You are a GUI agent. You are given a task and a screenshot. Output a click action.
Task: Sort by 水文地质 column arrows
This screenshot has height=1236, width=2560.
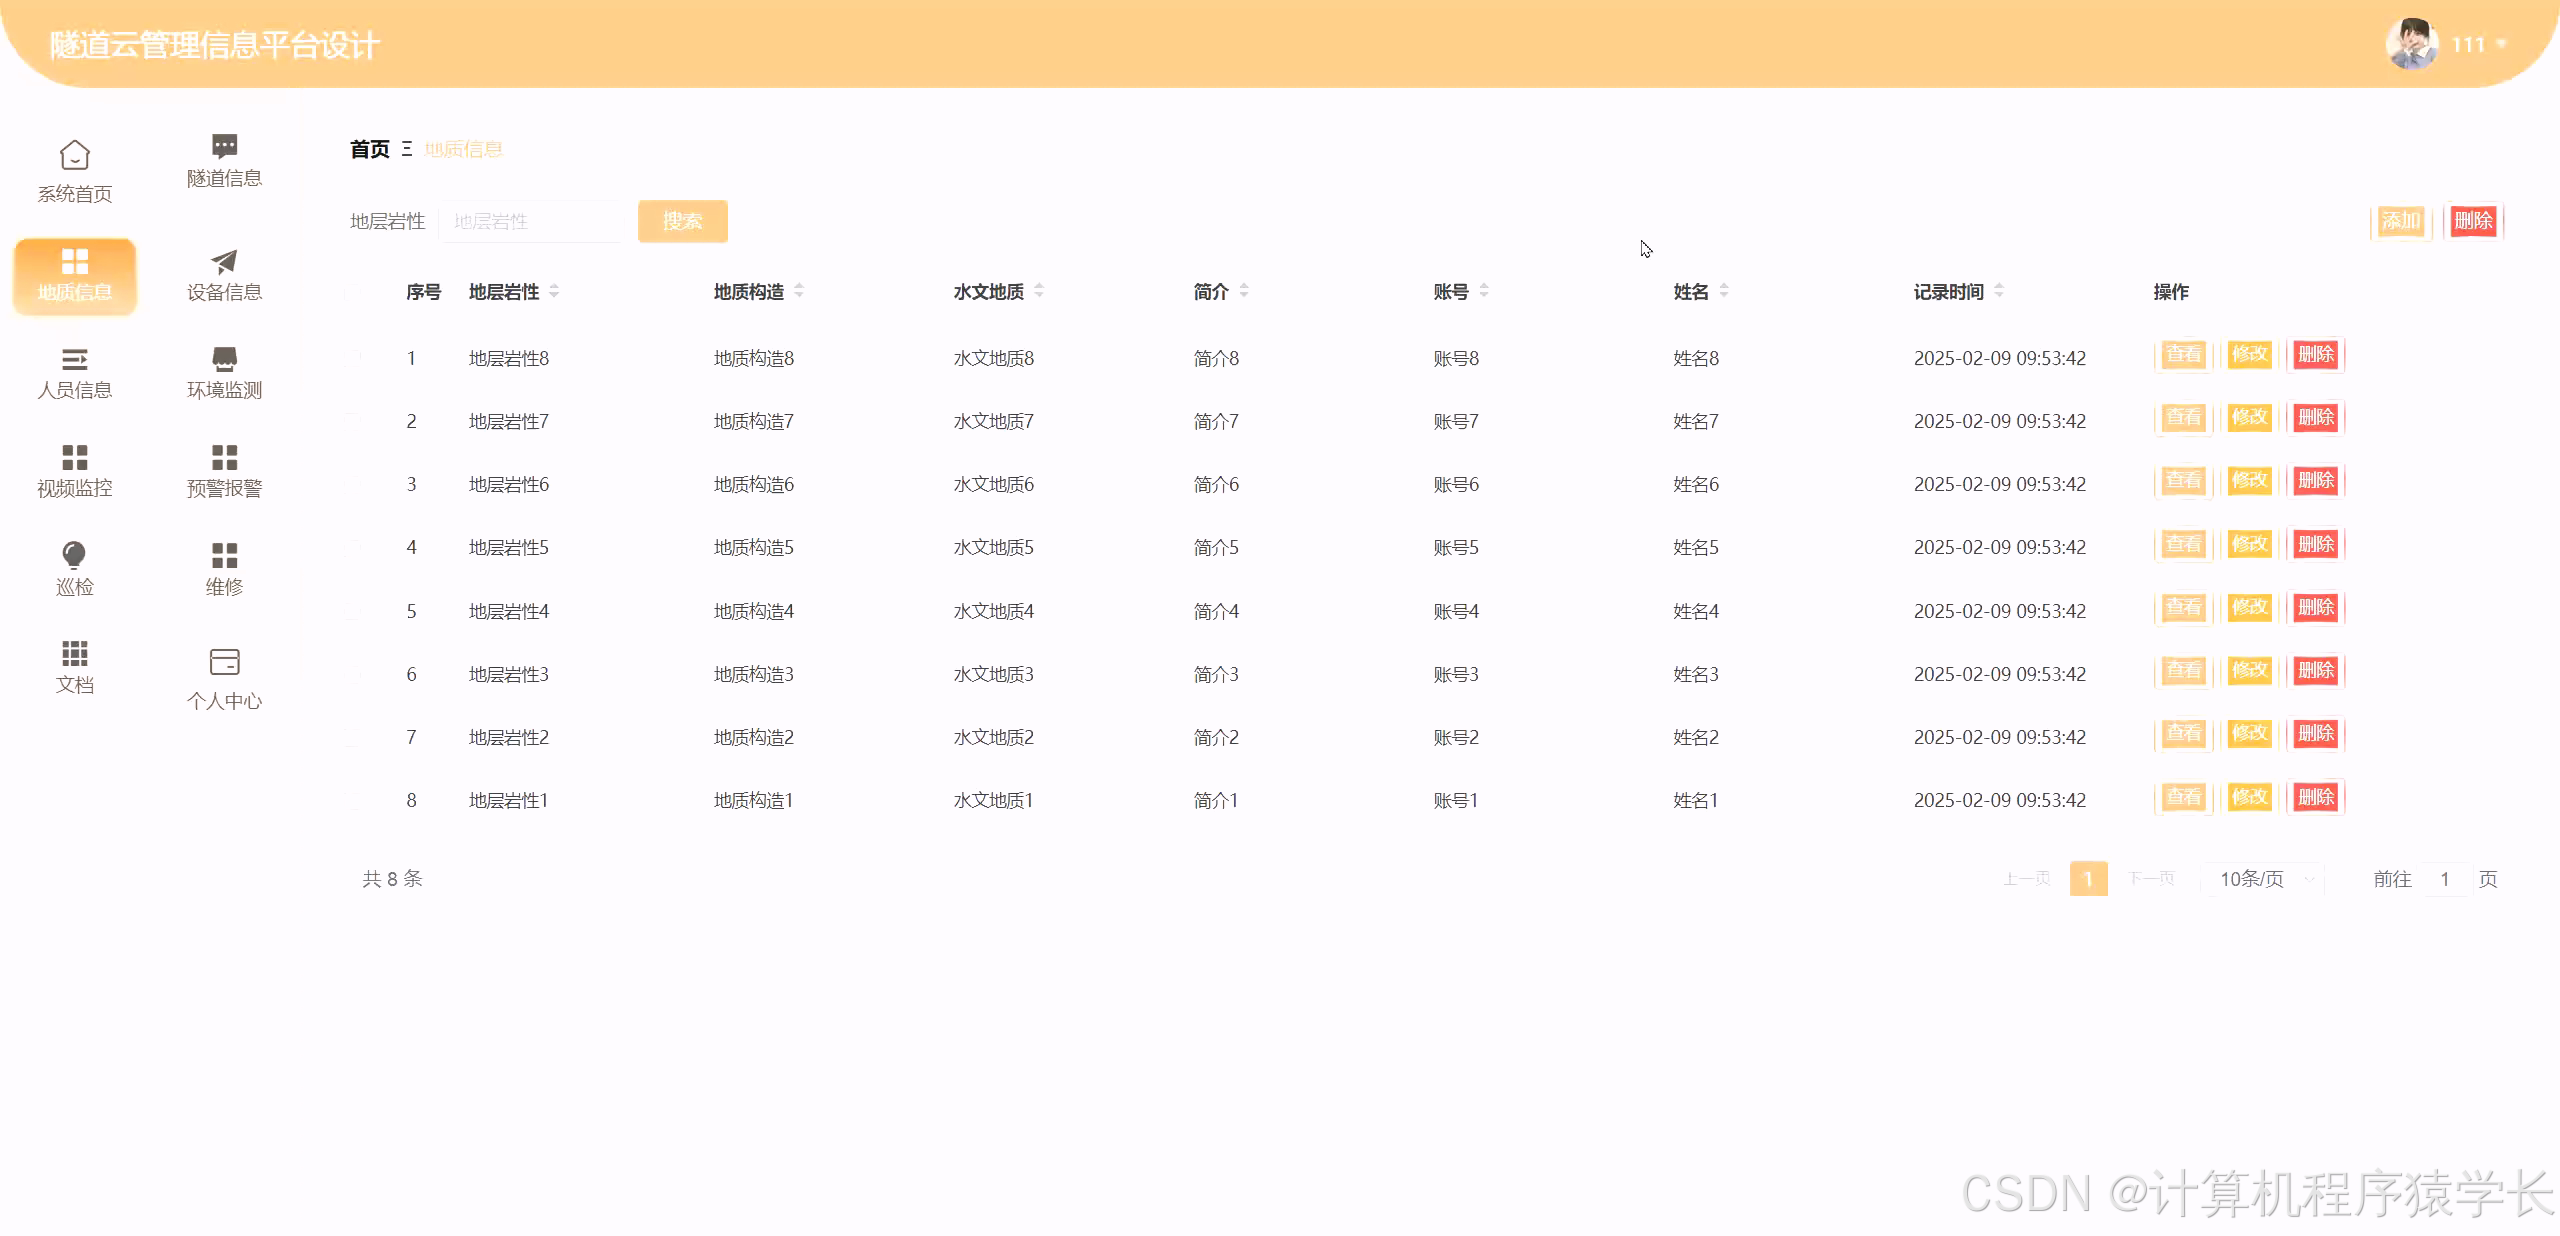coord(1039,291)
